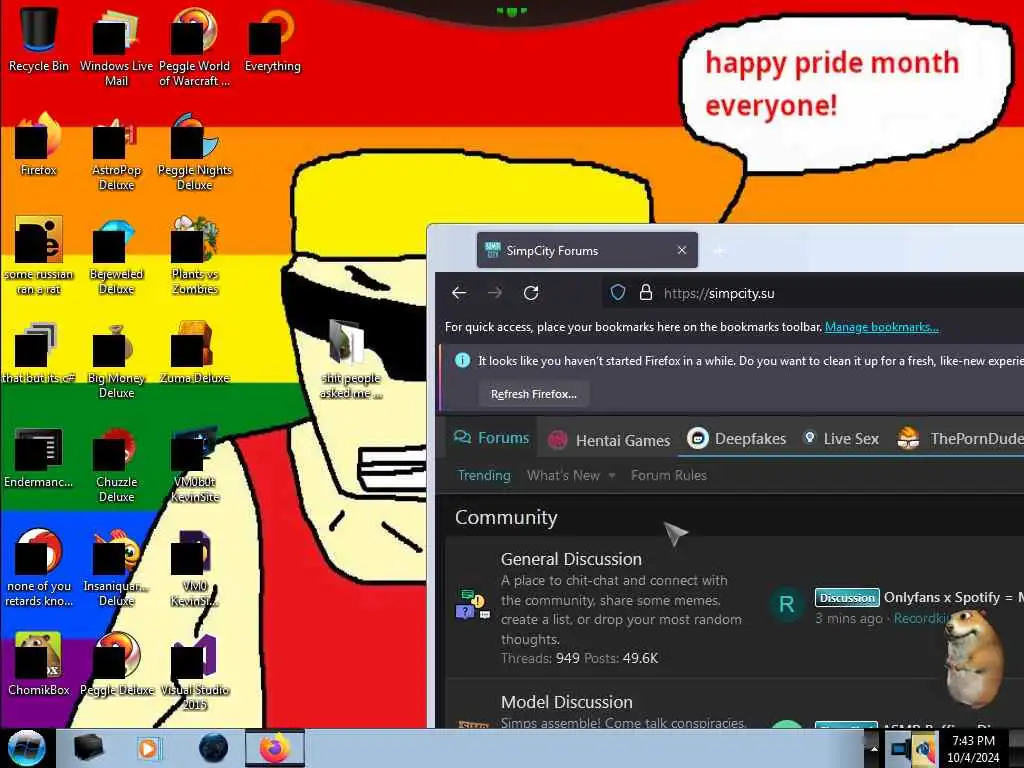Open the Live Sex nav item
The height and width of the screenshot is (768, 1024).
point(841,439)
